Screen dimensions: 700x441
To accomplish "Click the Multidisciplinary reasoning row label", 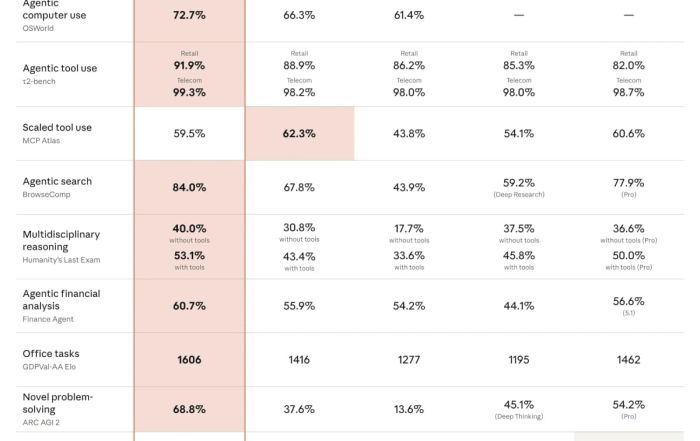I will (61, 240).
